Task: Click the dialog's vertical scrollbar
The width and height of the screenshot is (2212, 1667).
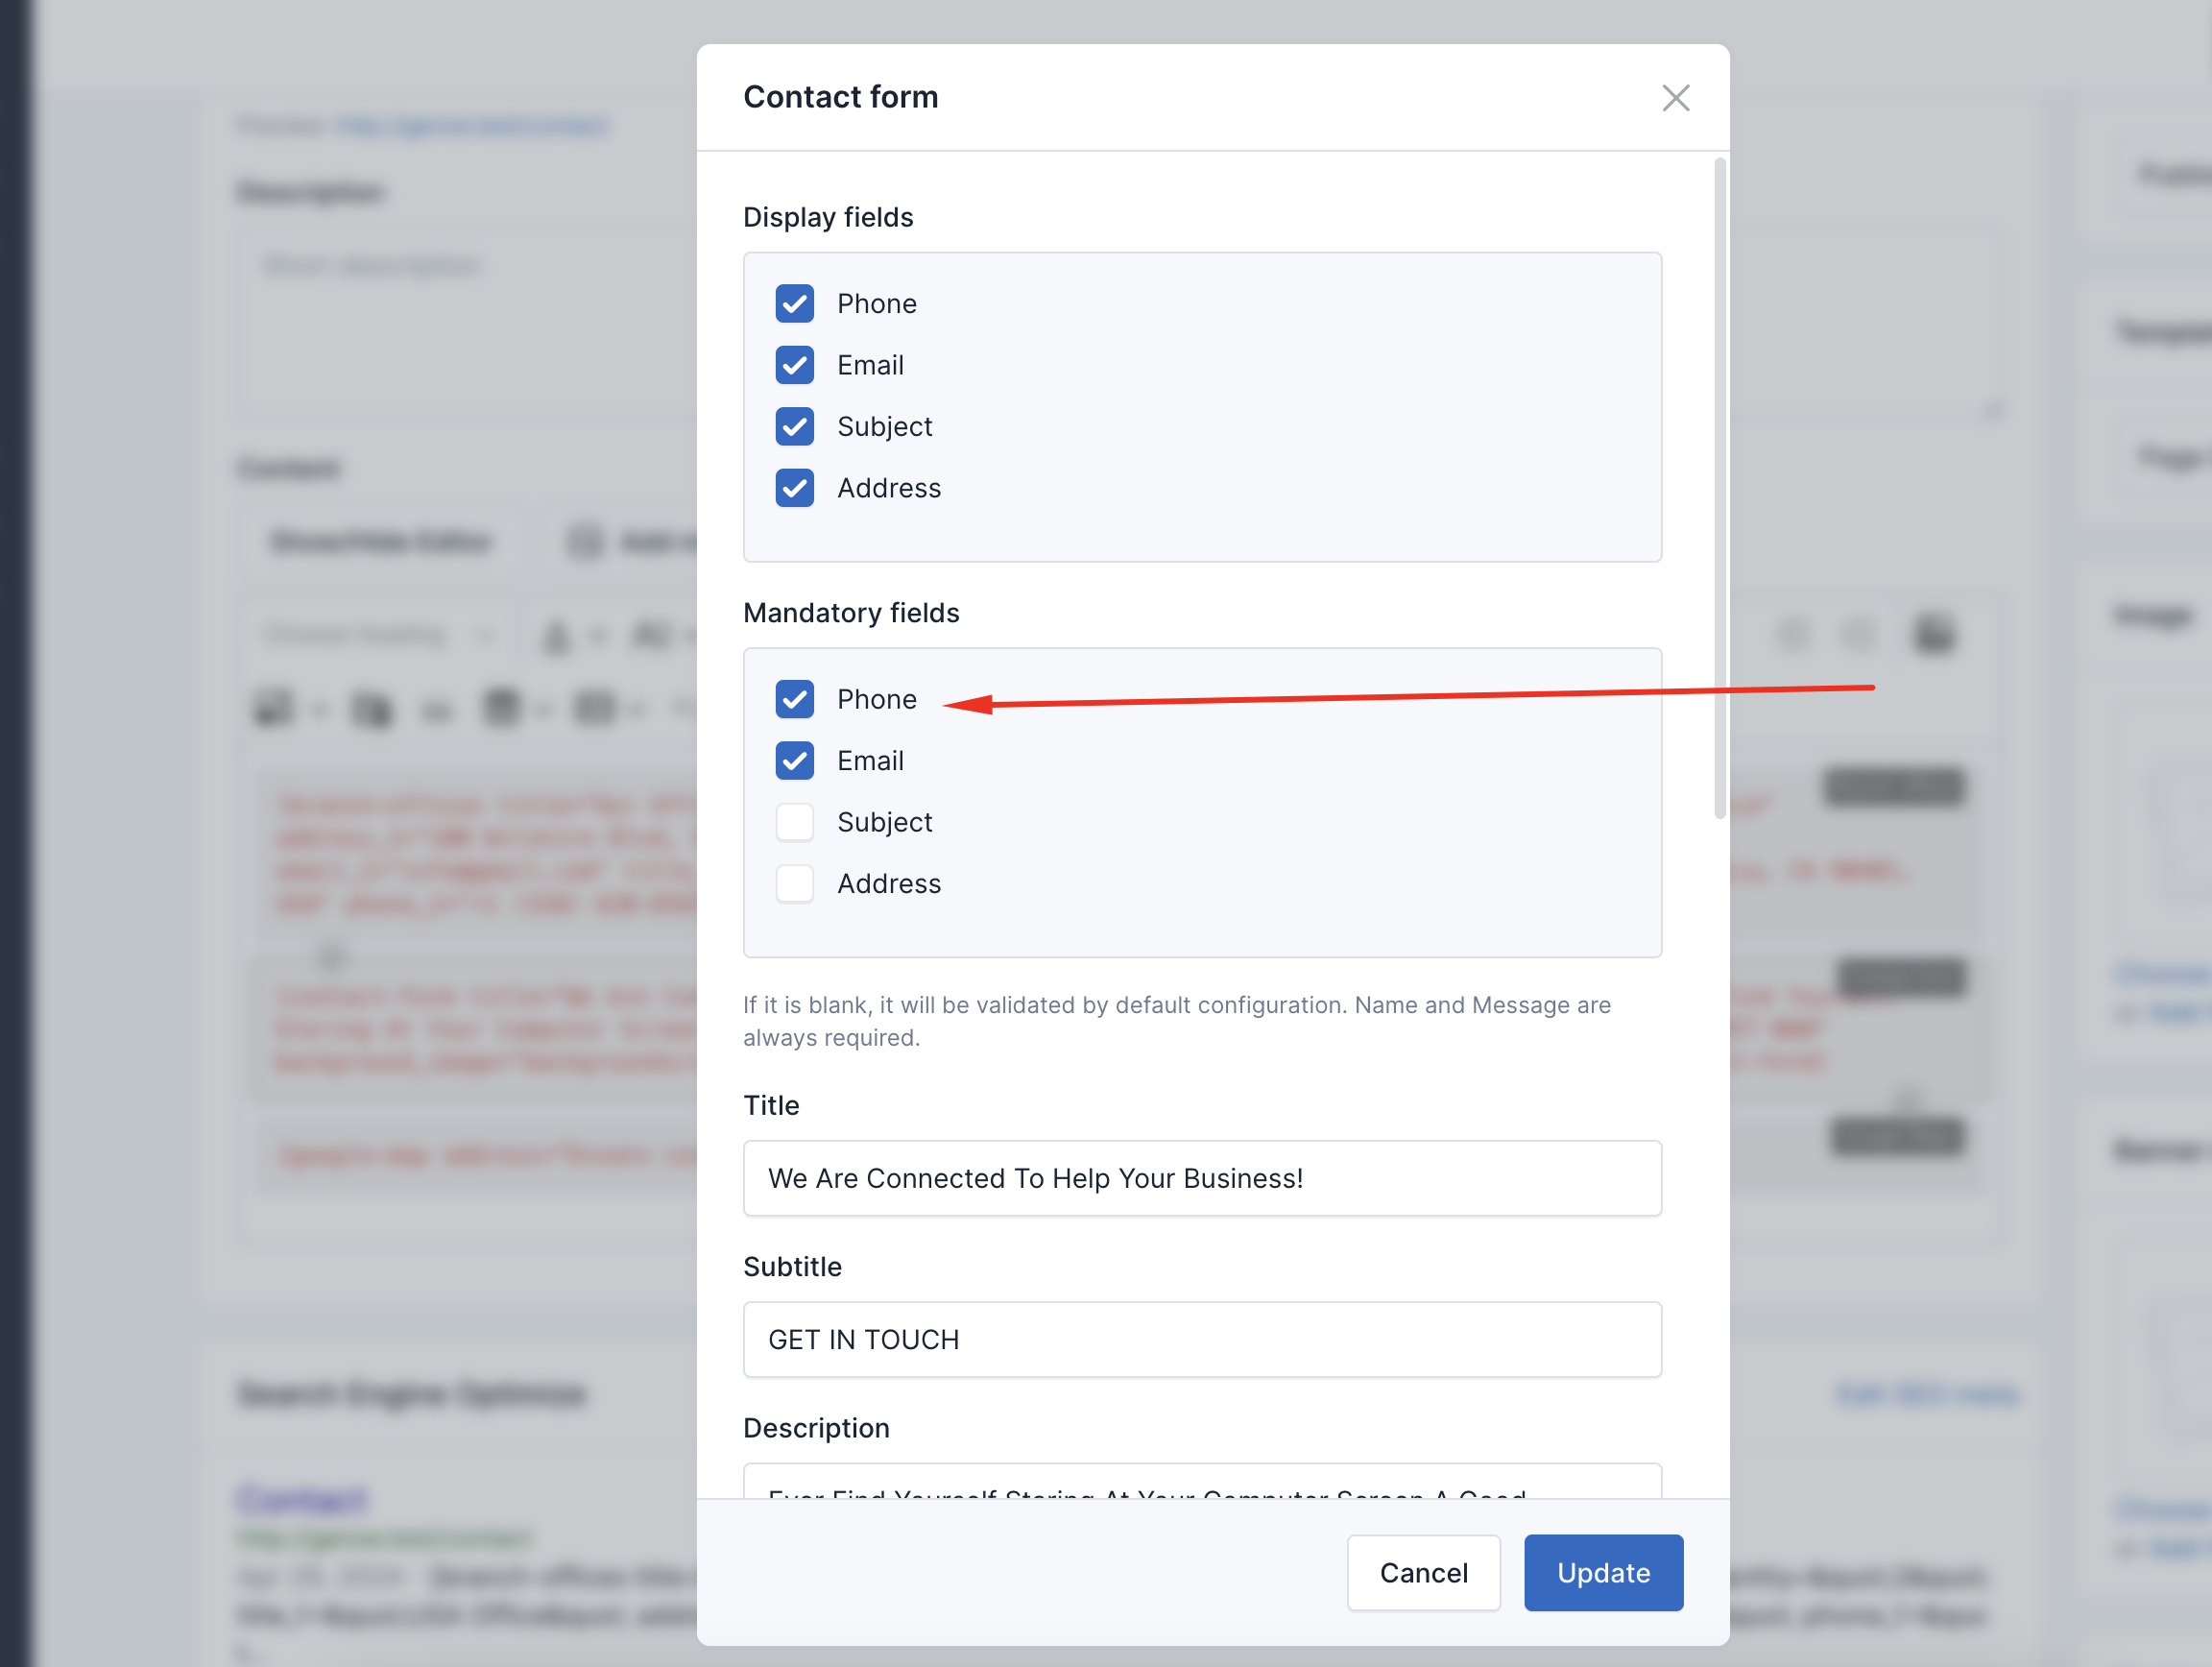Action: pyautogui.click(x=1719, y=488)
